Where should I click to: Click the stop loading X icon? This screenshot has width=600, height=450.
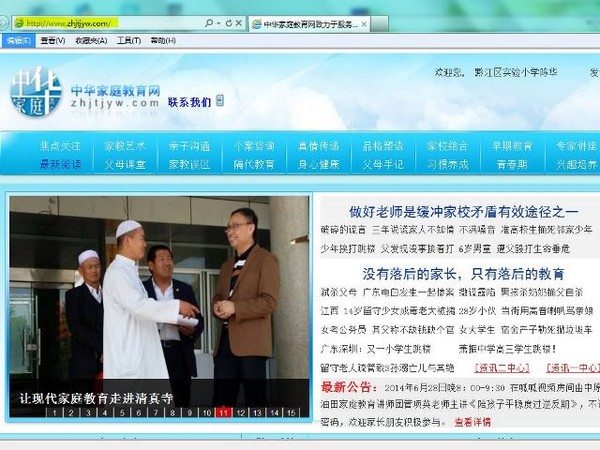240,22
